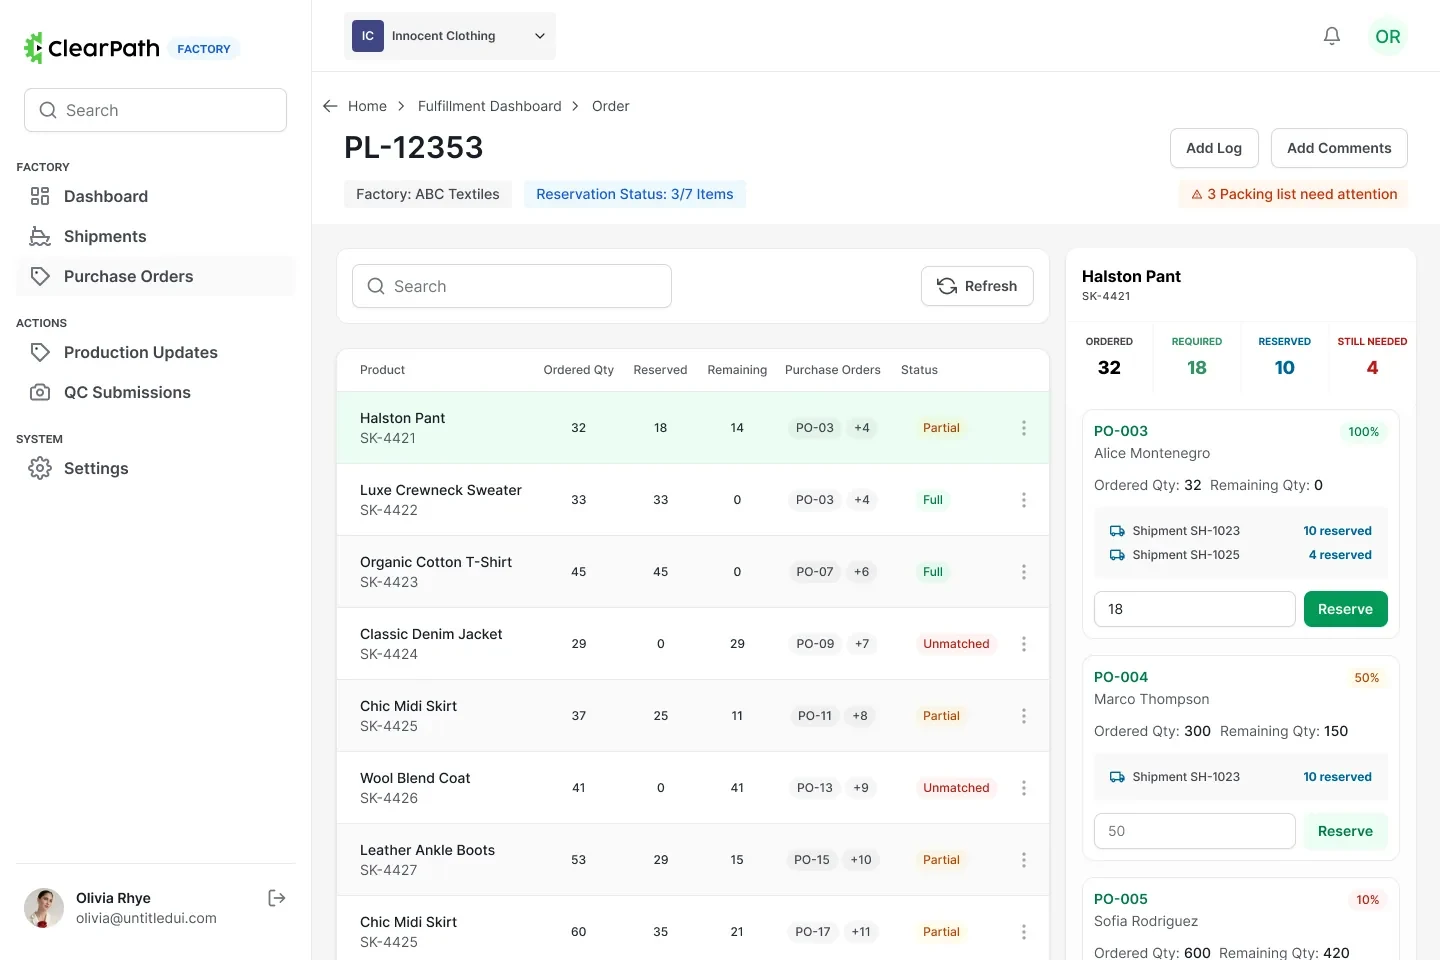Expand +7 purchase orders for Classic Denim Jacket
Viewport: 1440px width, 960px height.
click(861, 644)
